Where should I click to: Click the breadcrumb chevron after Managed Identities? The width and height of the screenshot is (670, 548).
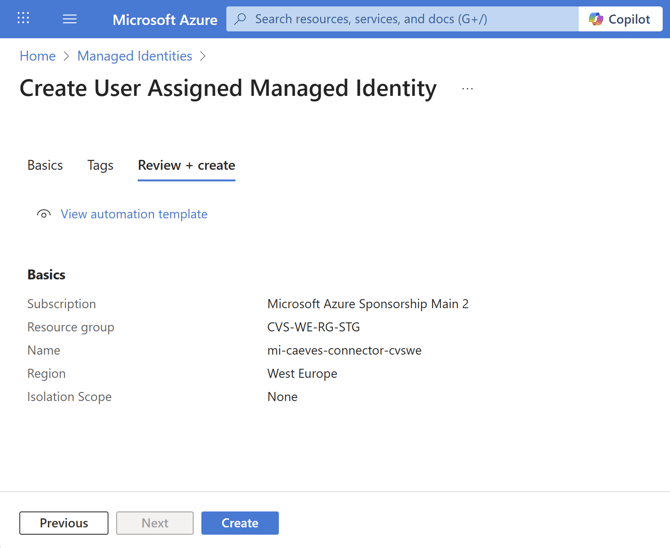click(x=203, y=57)
